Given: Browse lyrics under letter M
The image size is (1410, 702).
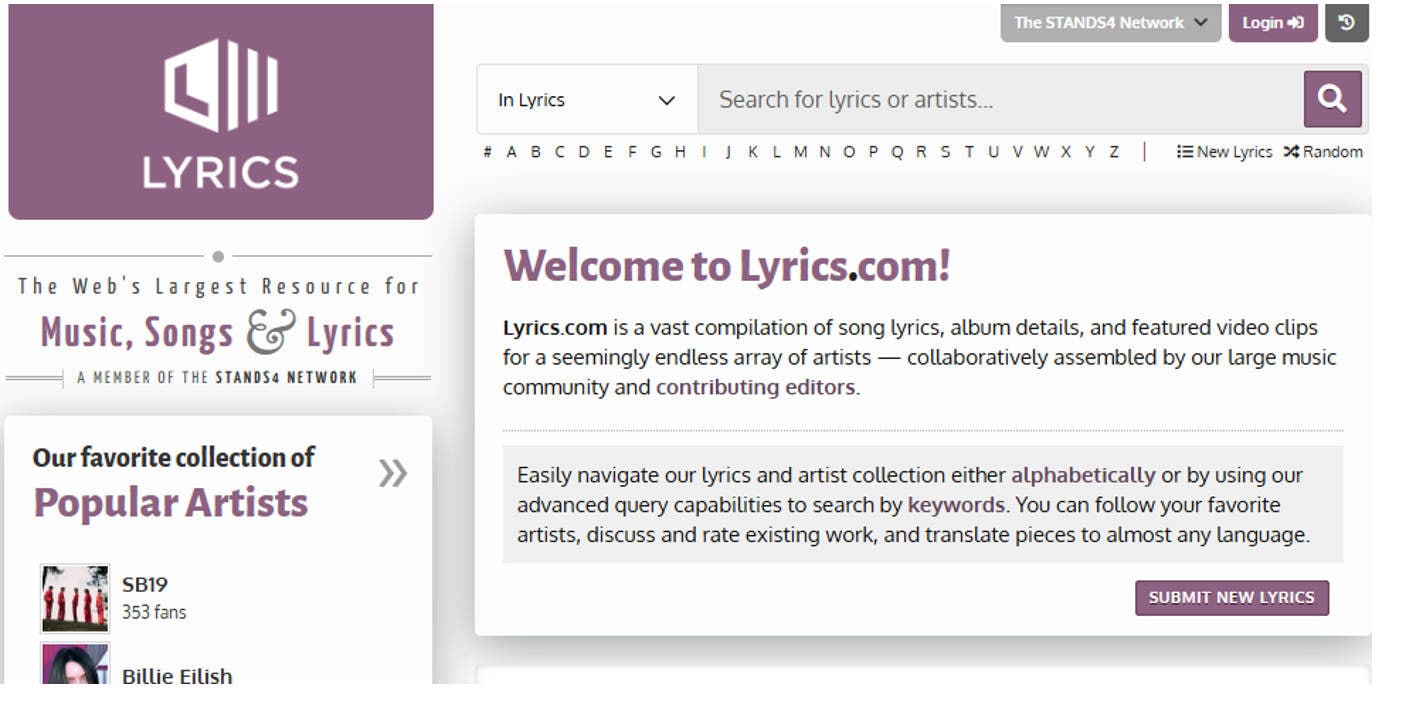Looking at the screenshot, I should pos(800,152).
